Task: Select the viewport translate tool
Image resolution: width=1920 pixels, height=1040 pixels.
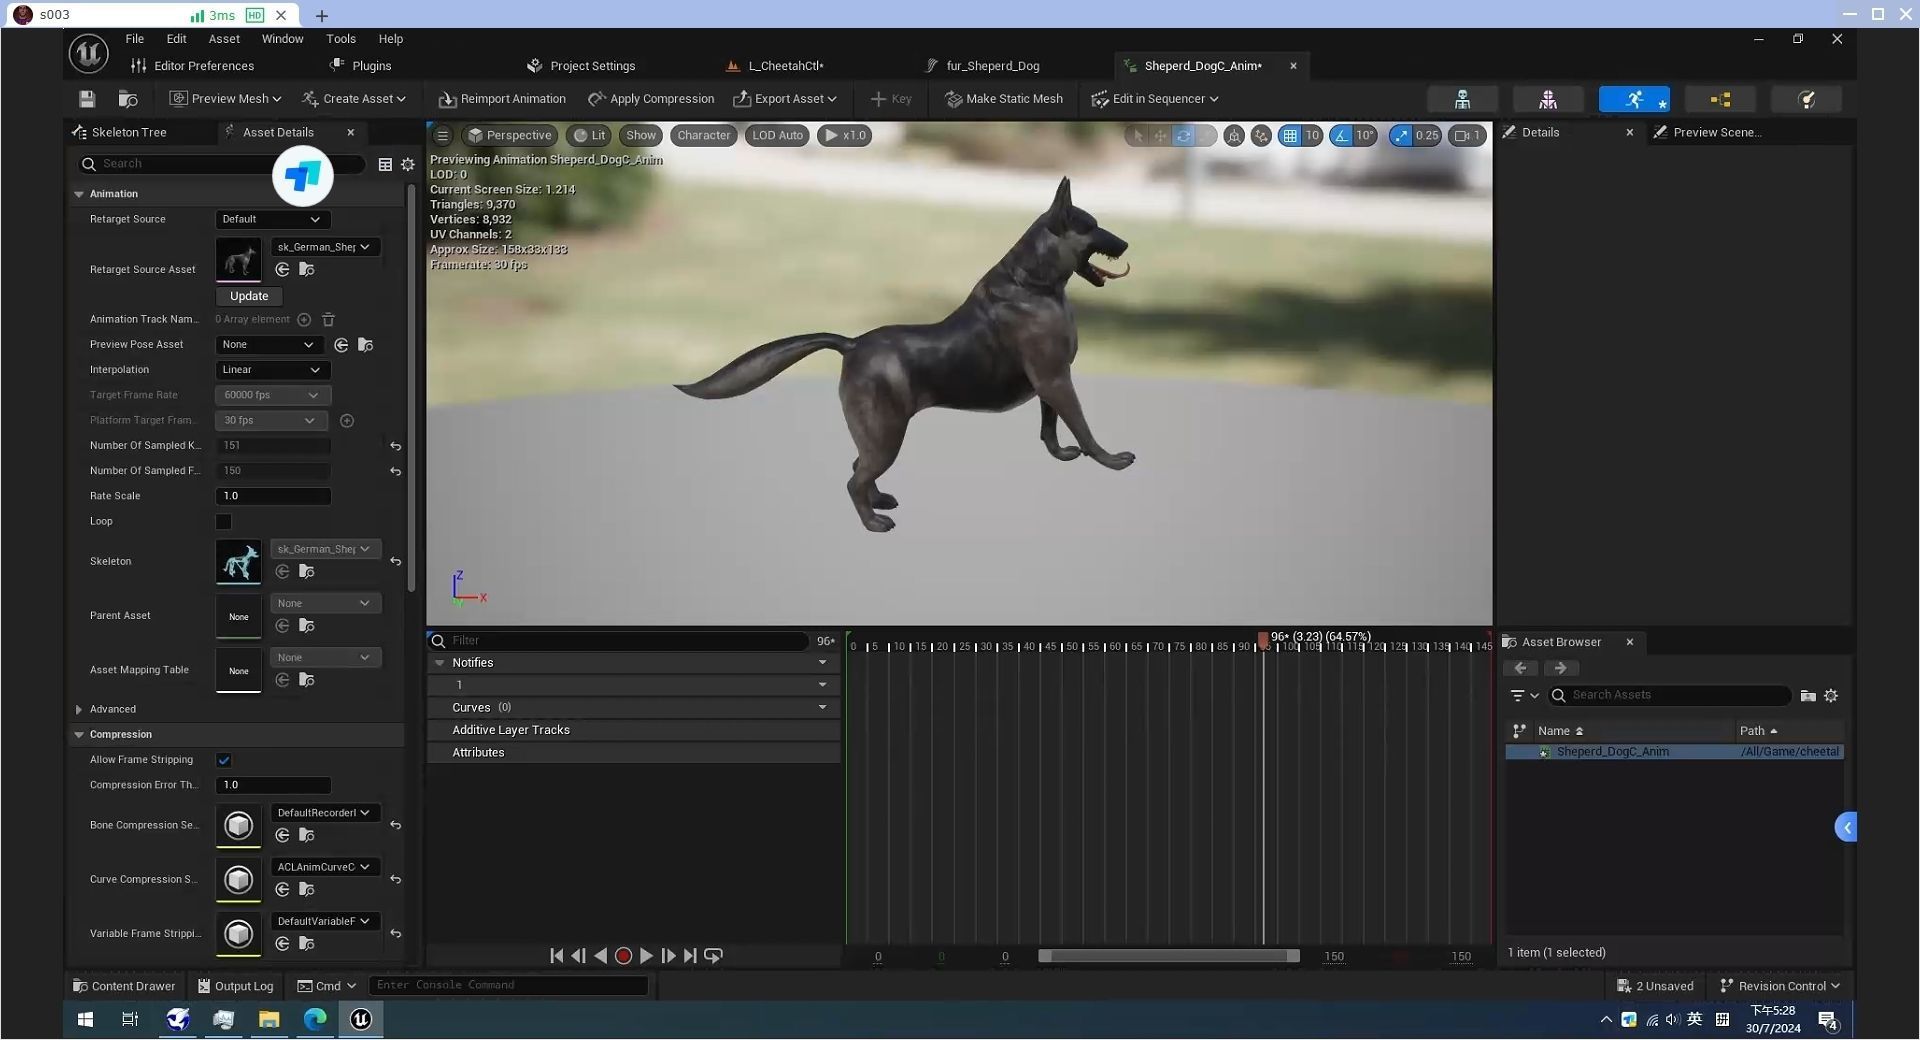Action: [x=1160, y=135]
